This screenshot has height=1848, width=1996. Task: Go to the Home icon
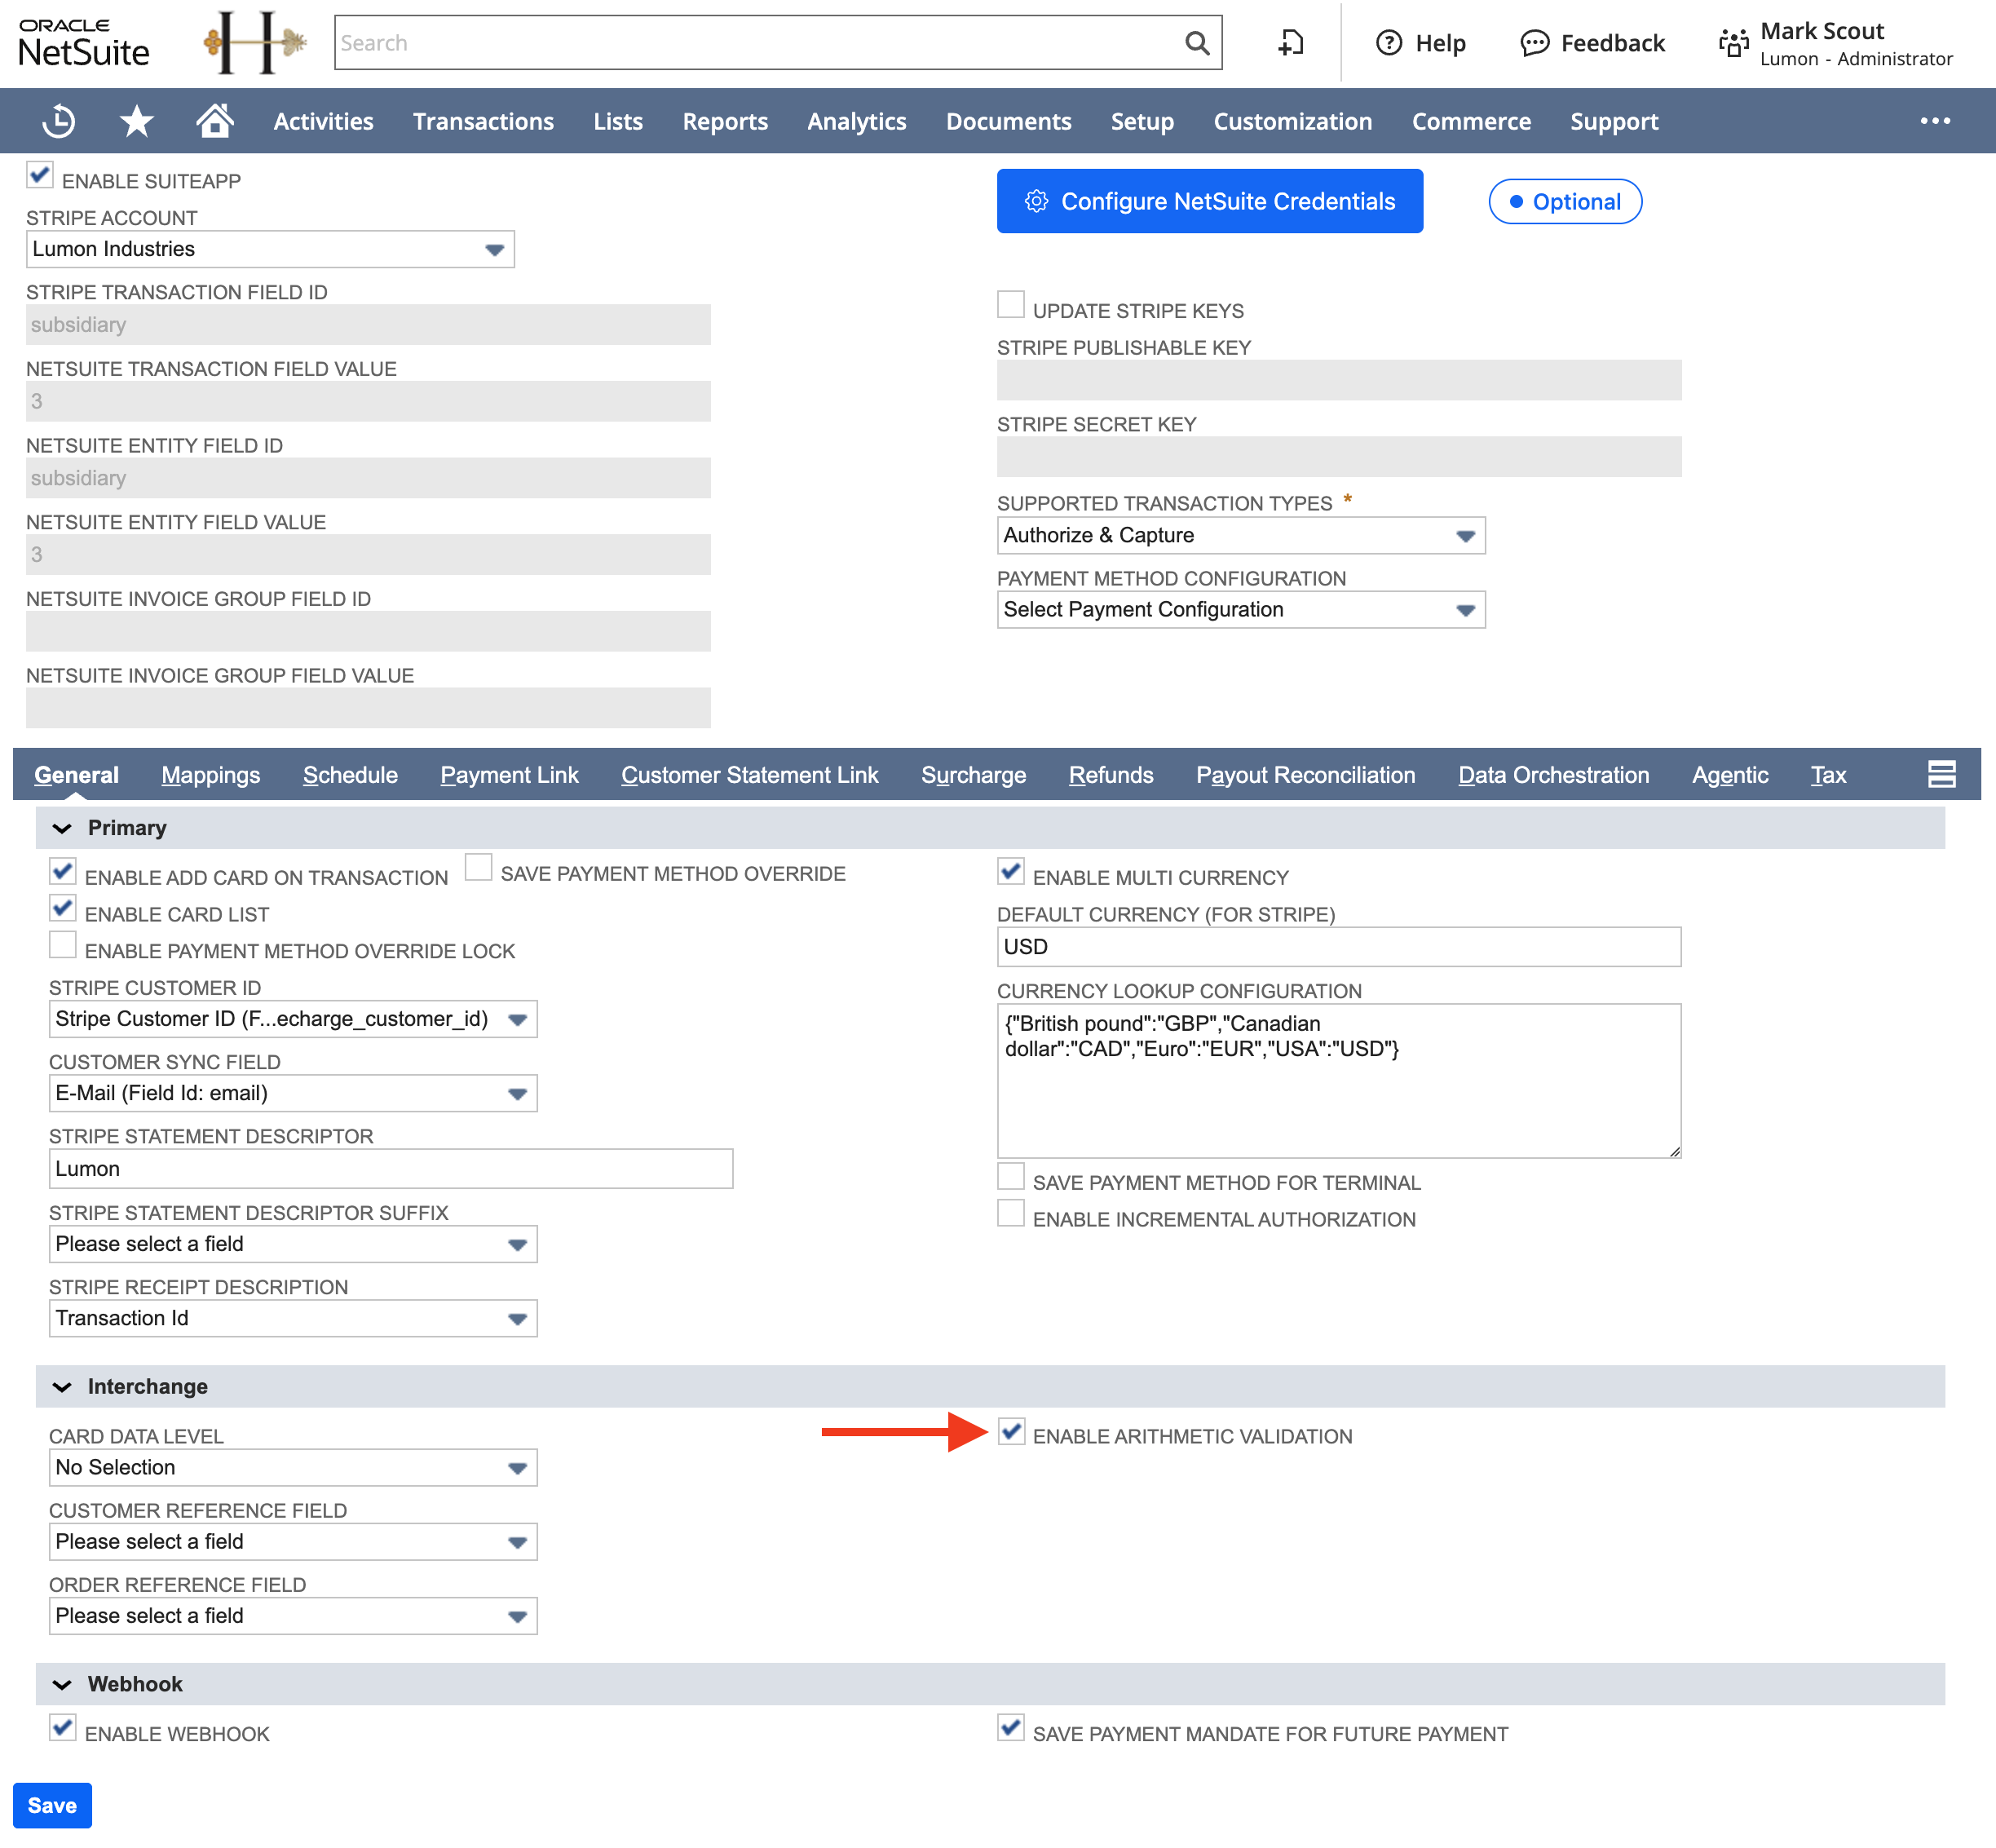click(x=215, y=121)
